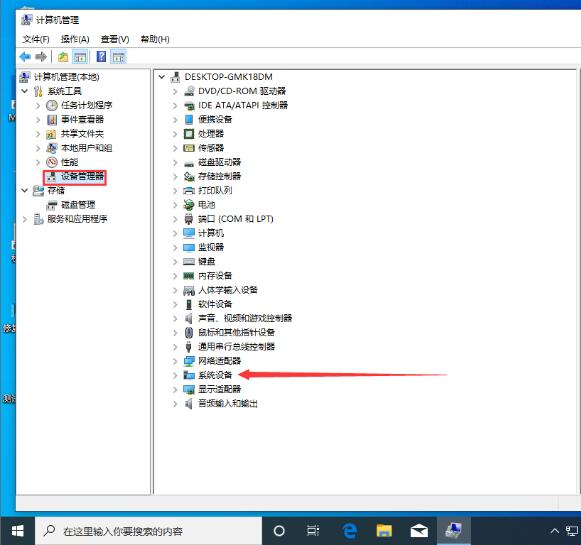The height and width of the screenshot is (545, 581).
Task: Select the 存储控制器 device category
Action: [x=219, y=176]
